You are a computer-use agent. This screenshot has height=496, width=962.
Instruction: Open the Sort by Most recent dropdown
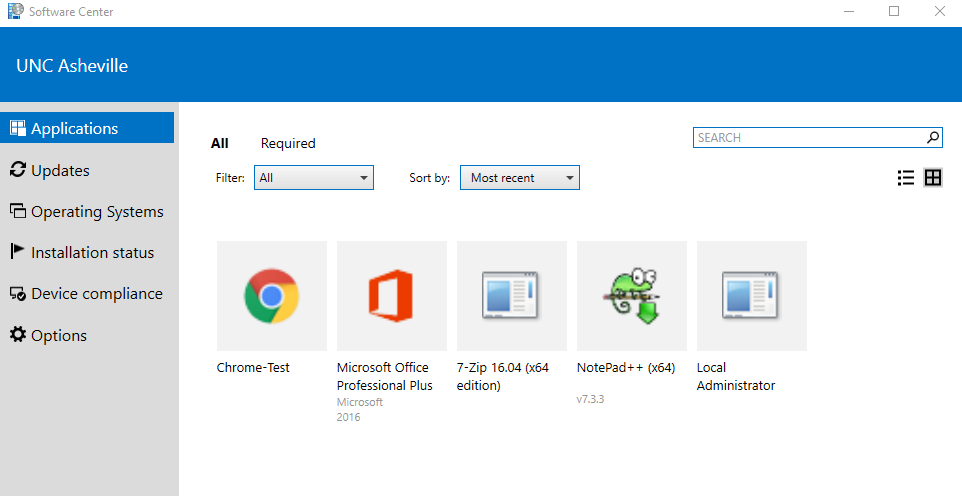pos(519,178)
